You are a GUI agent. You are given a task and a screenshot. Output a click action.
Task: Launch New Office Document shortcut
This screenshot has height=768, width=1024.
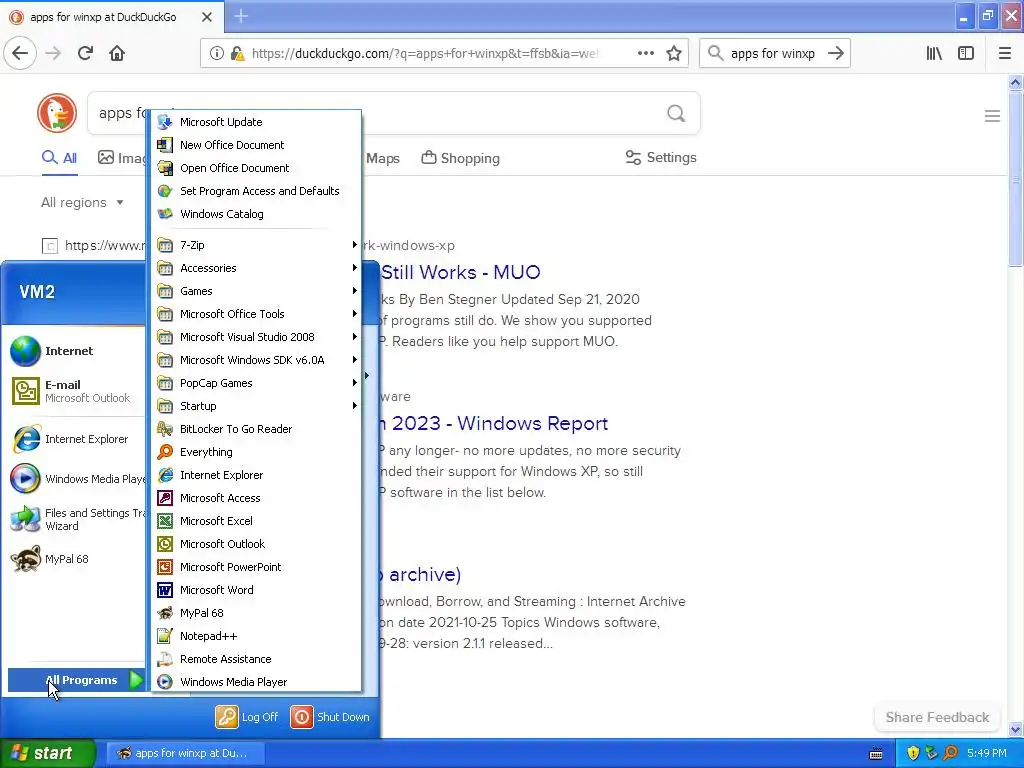point(256,145)
